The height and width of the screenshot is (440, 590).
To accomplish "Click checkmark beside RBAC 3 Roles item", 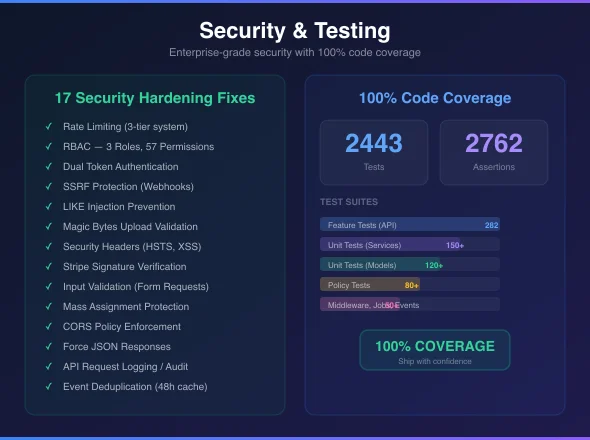I will point(49,146).
